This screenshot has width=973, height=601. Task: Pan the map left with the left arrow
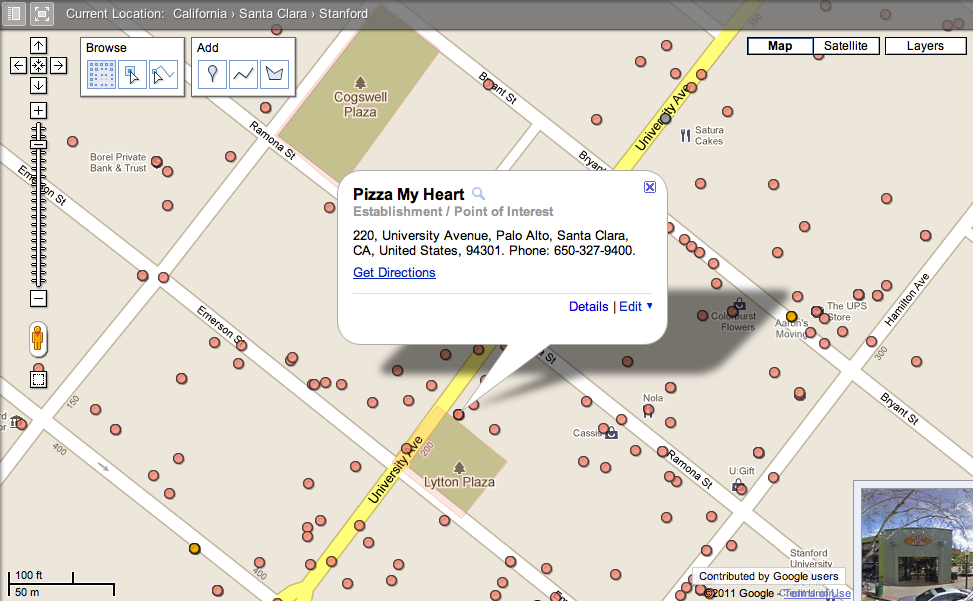click(x=19, y=65)
